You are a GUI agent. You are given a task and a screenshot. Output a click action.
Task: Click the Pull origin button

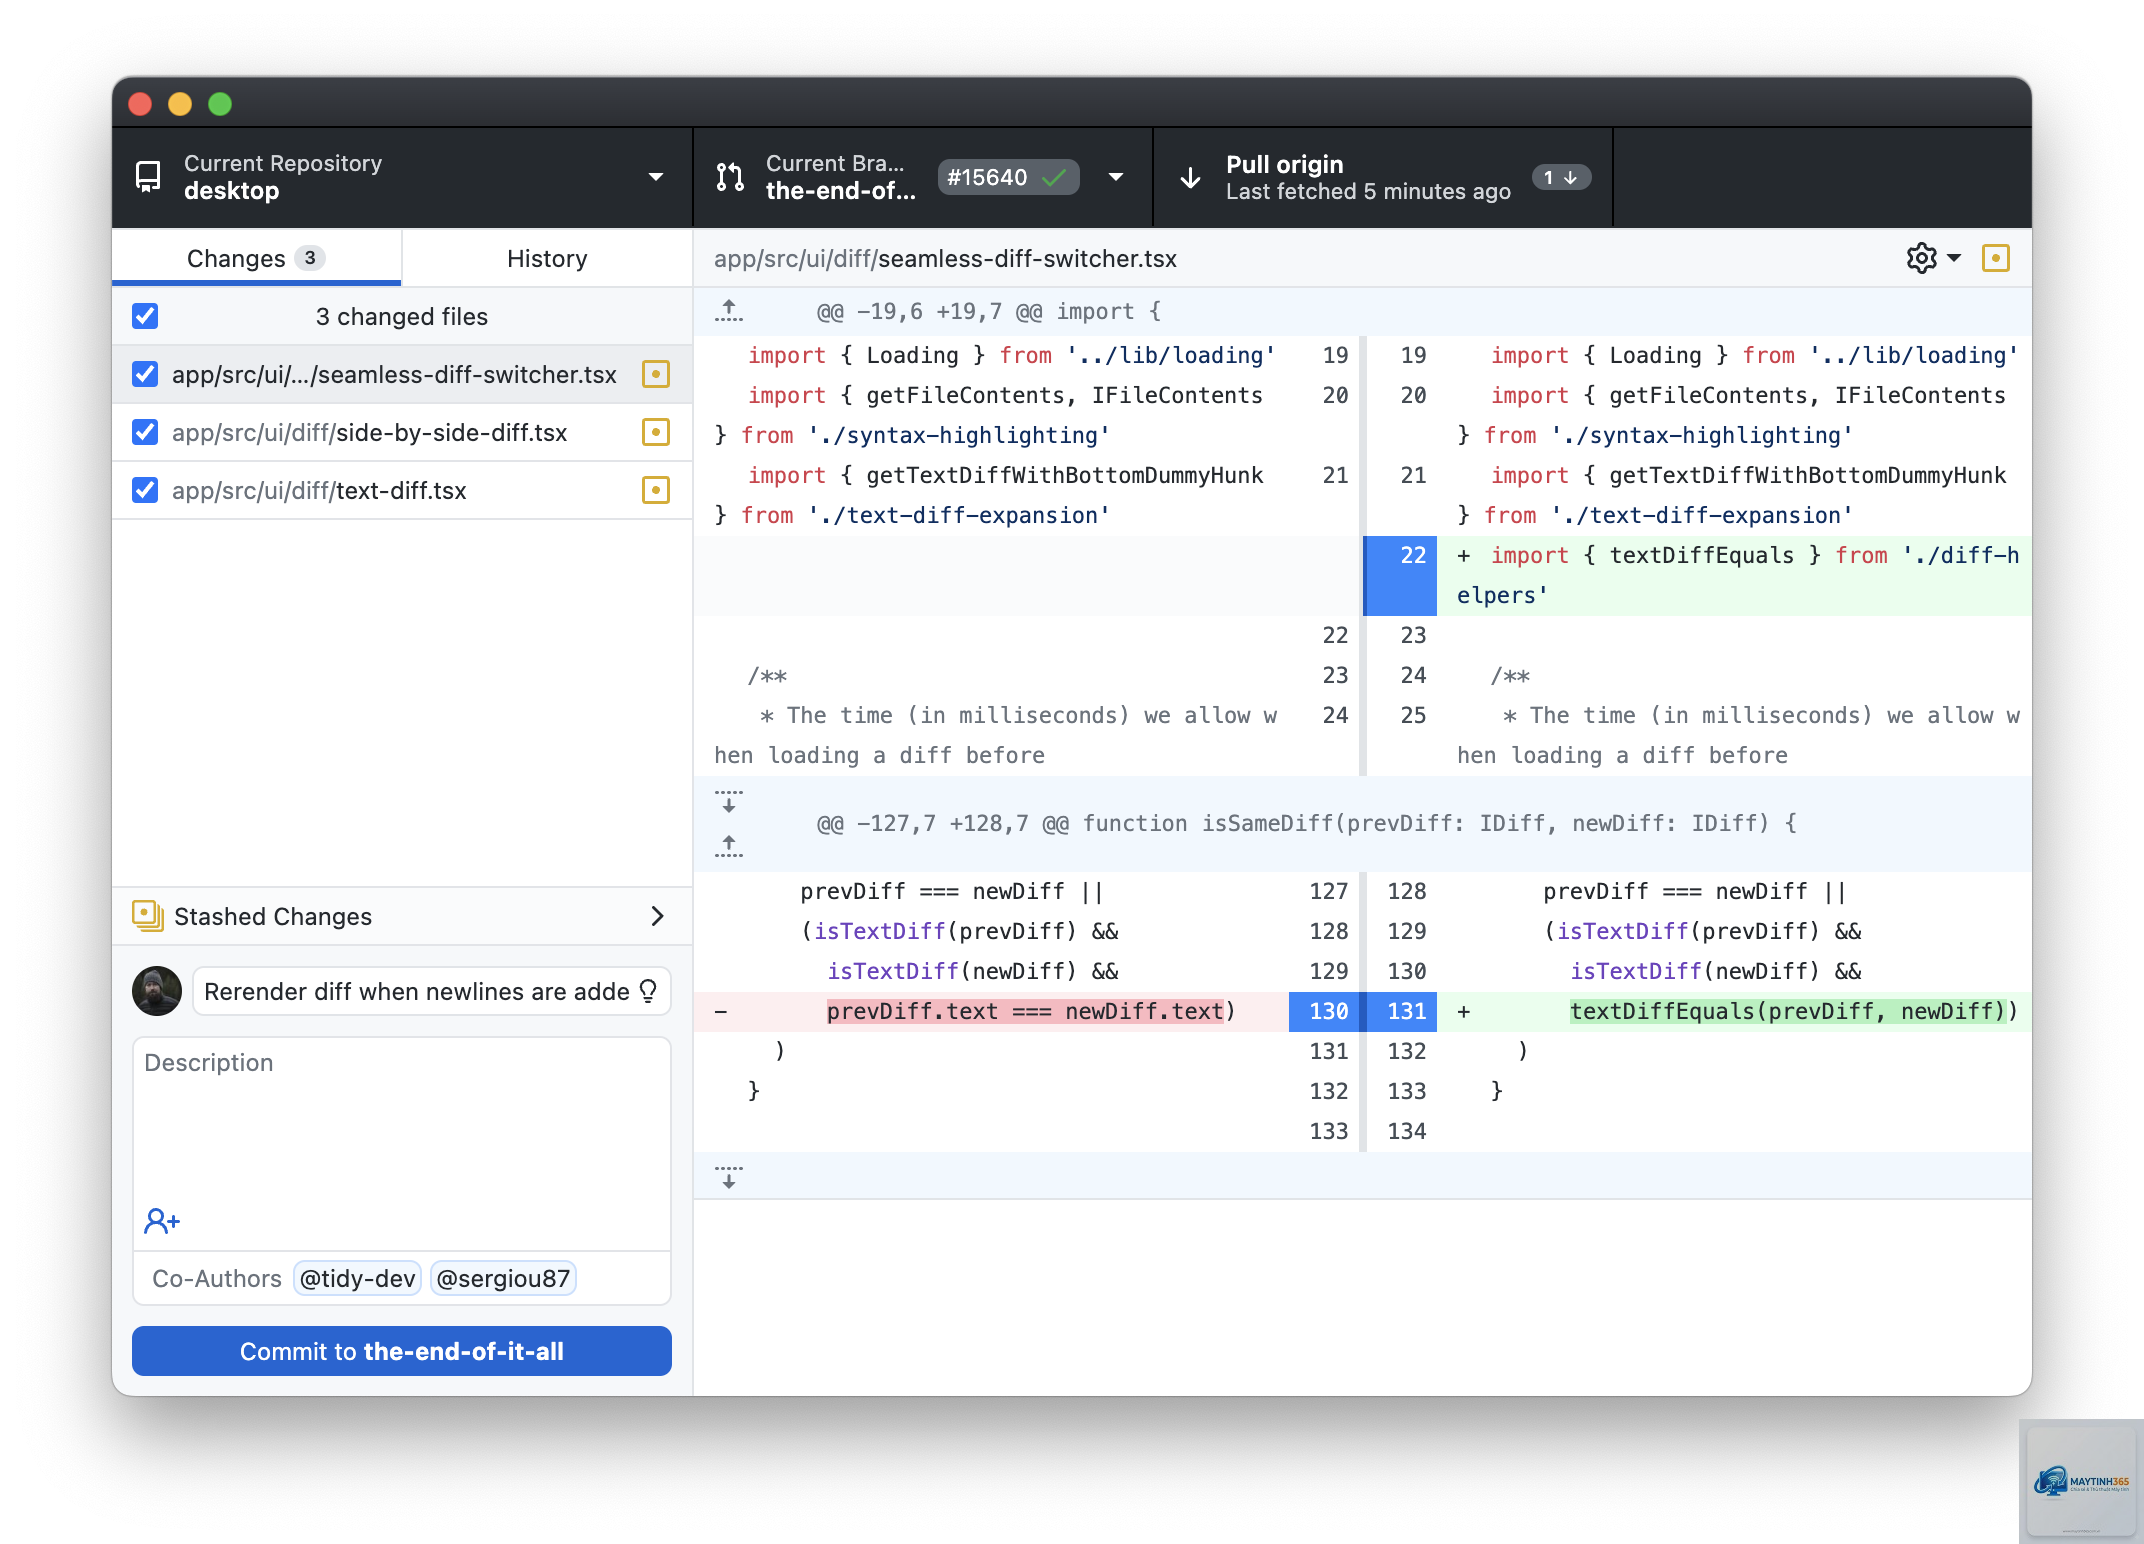[1383, 177]
